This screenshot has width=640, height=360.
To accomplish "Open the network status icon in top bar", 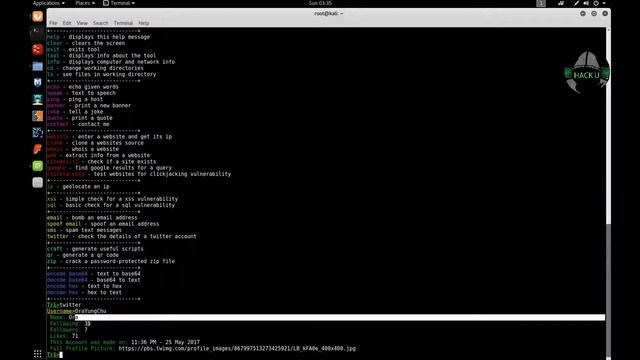I will [x=561, y=3].
